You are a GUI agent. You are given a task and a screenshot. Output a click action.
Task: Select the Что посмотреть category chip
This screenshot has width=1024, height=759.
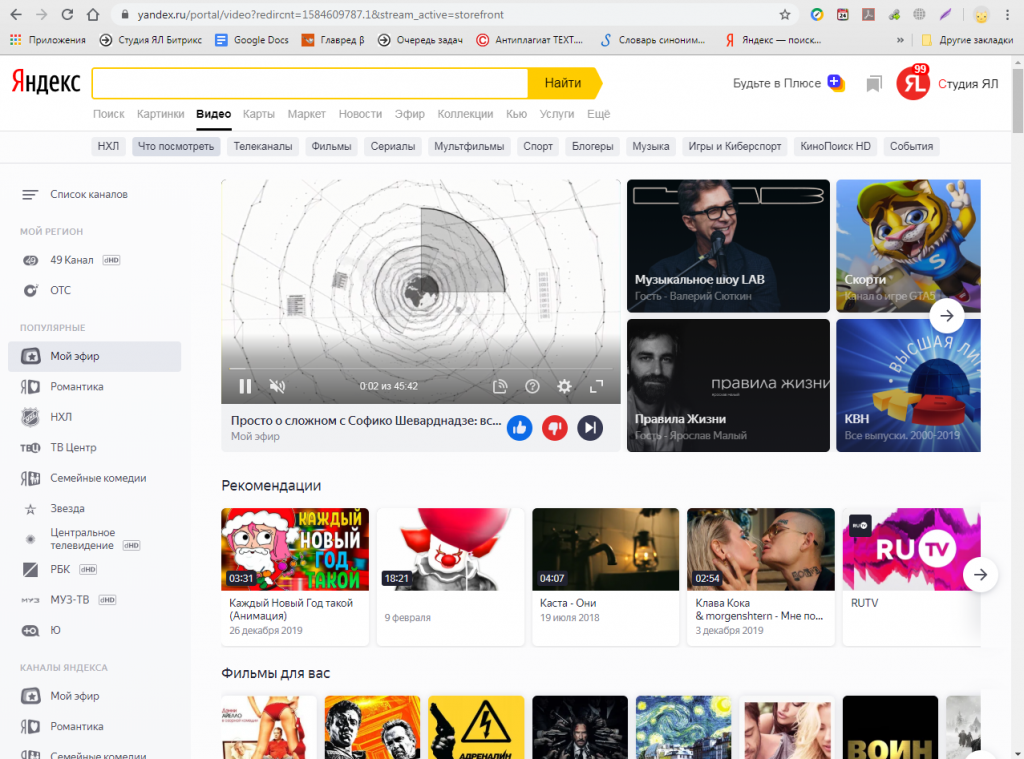tap(176, 146)
